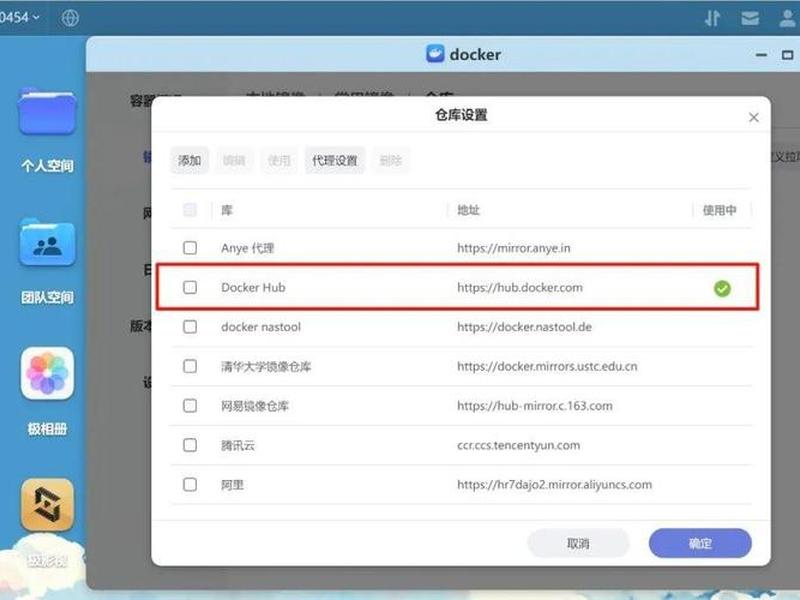Click the https://mirror.anye.in address
The width and height of the screenshot is (800, 600).
tap(514, 248)
